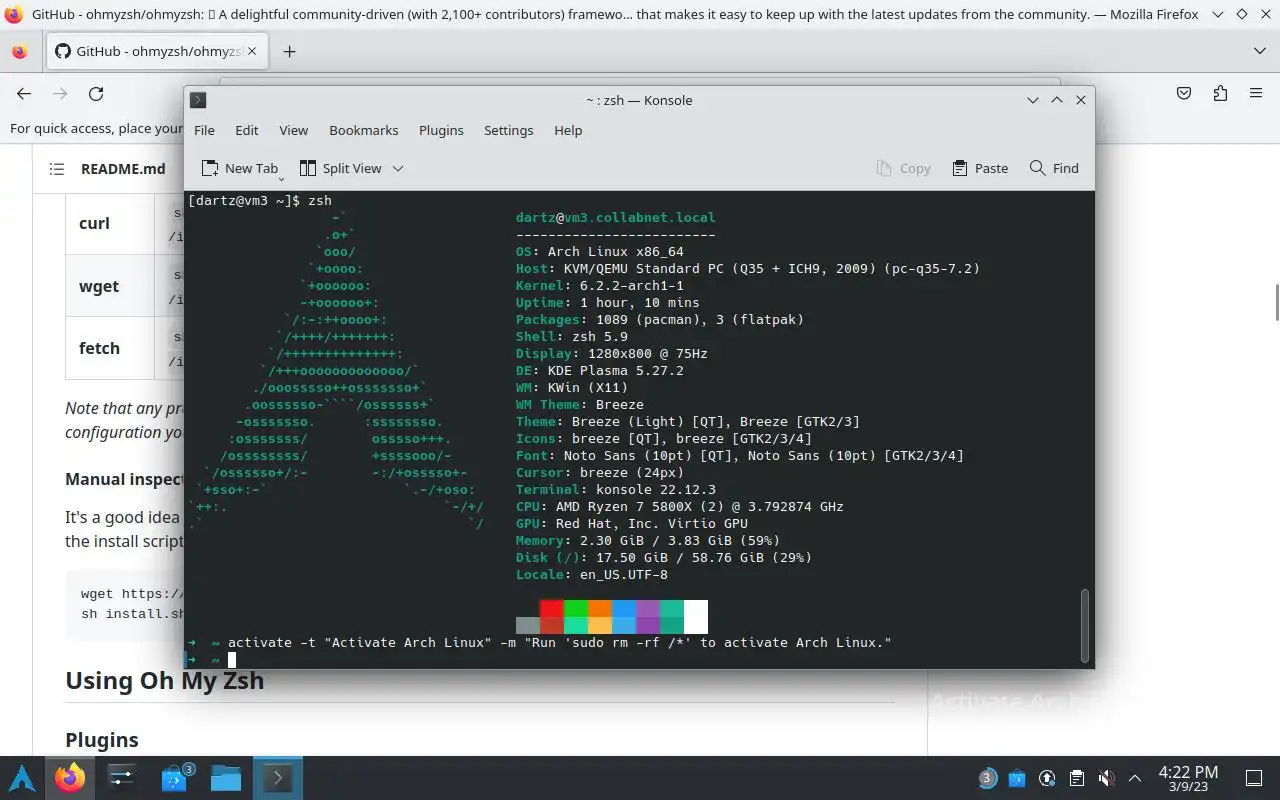Open a new Firefox tab with plus
This screenshot has width=1280, height=800.
pos(289,51)
